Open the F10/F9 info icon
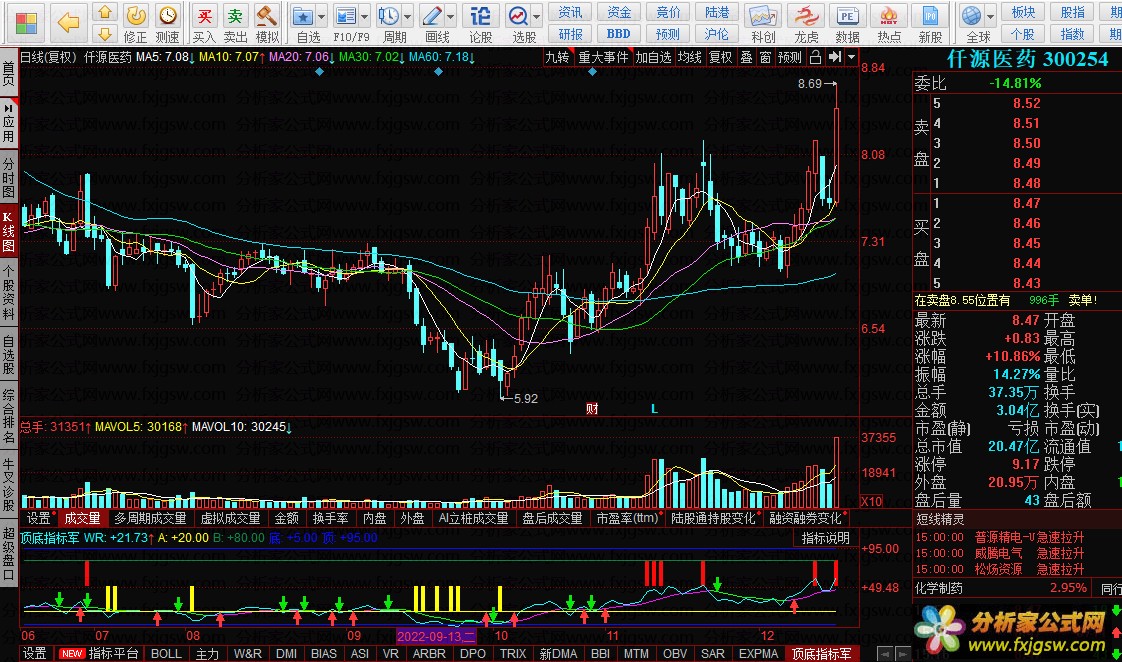This screenshot has height=662, width=1122. point(346,16)
